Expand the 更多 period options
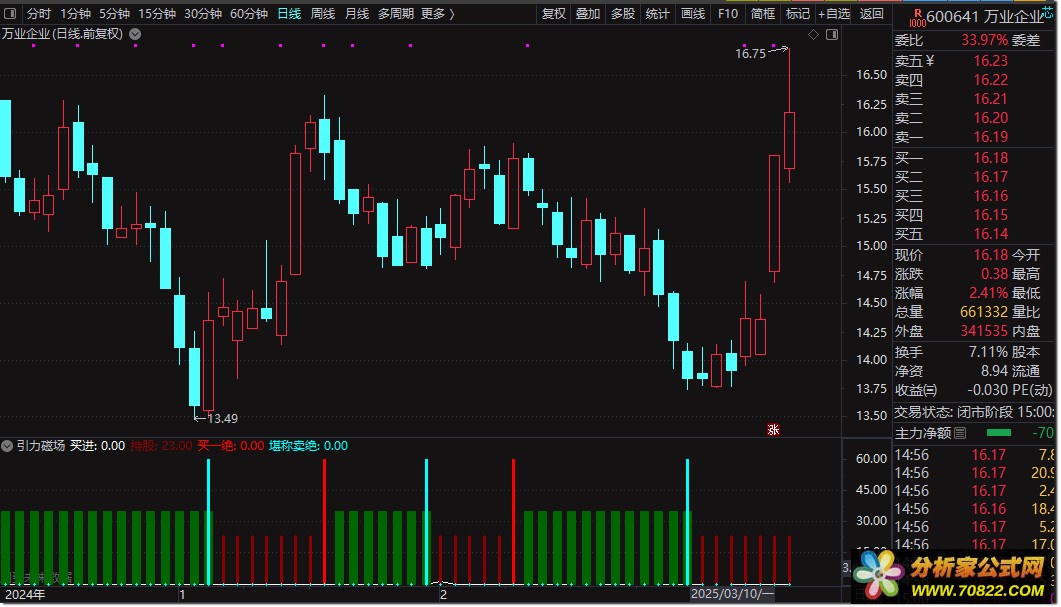Image resolution: width=1061 pixels, height=607 pixels. point(438,14)
